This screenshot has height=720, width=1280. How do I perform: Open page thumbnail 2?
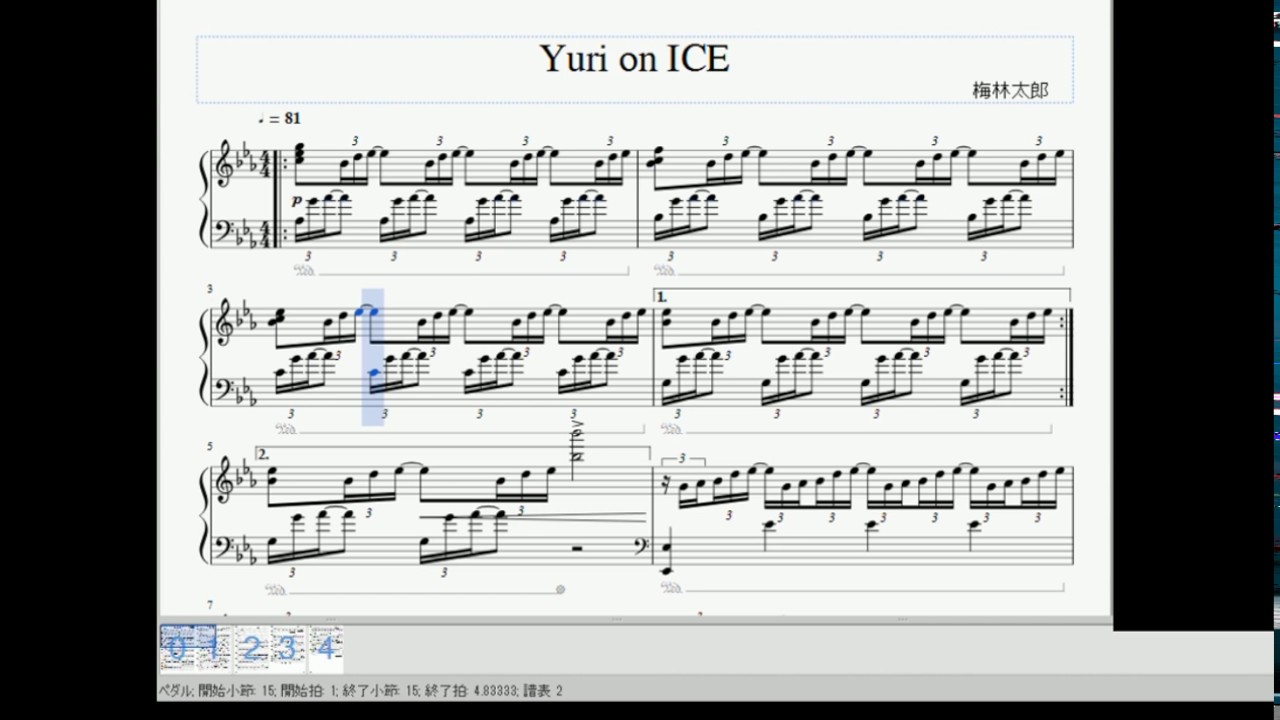pyautogui.click(x=249, y=648)
